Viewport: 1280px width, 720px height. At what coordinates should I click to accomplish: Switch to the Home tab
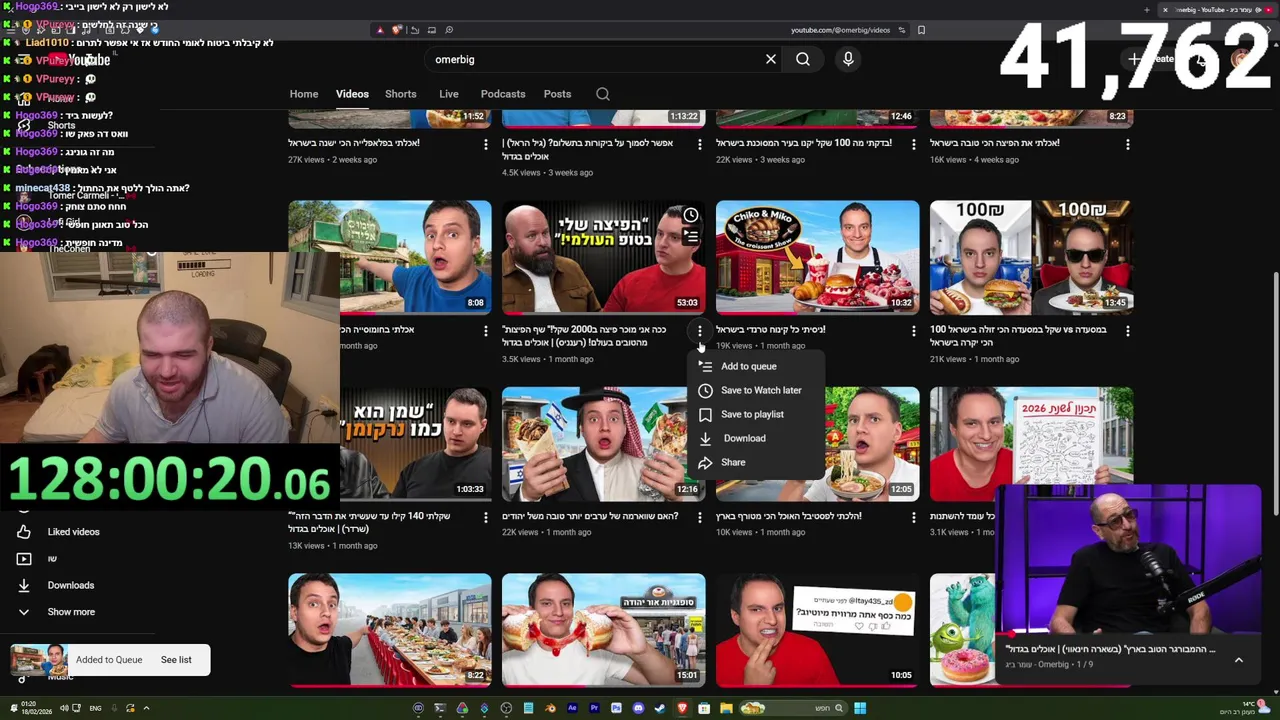304,94
